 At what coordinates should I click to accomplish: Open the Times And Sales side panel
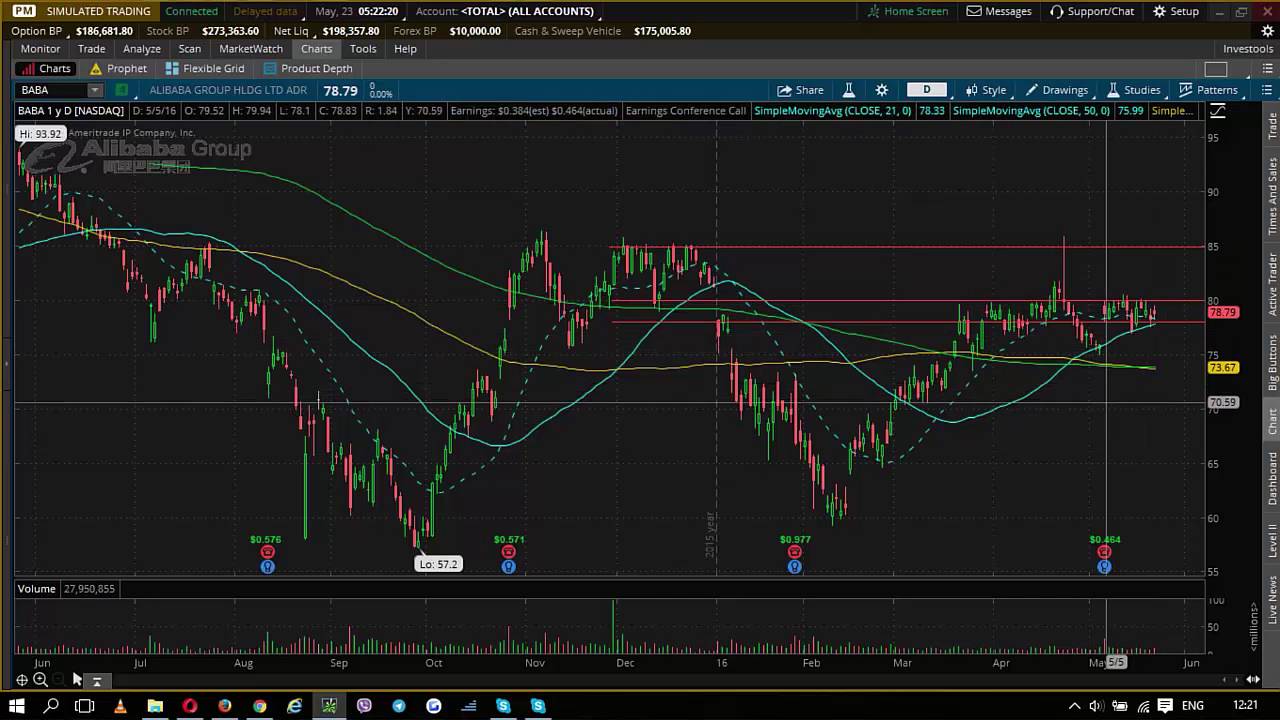[x=1272, y=196]
